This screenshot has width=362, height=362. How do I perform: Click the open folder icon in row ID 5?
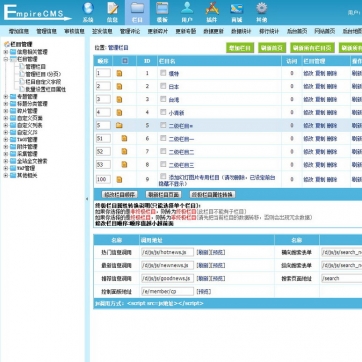click(x=119, y=125)
